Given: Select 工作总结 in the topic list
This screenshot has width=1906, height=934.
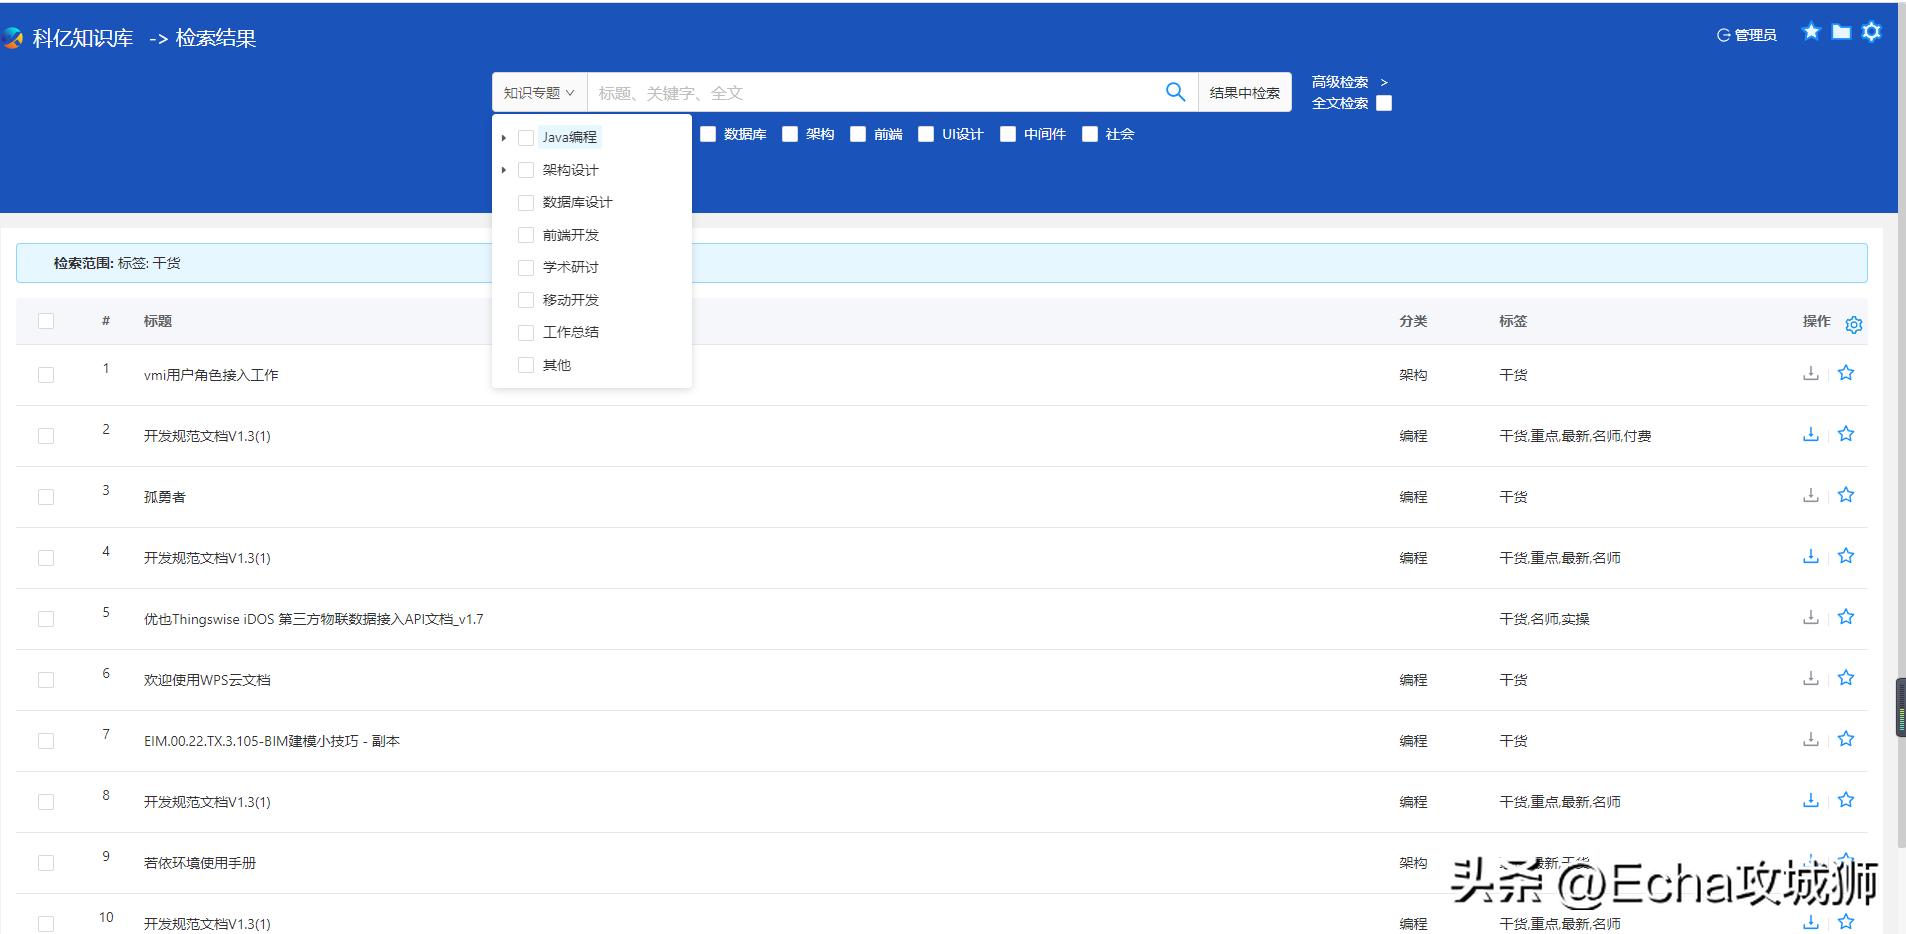Looking at the screenshot, I should pyautogui.click(x=526, y=332).
